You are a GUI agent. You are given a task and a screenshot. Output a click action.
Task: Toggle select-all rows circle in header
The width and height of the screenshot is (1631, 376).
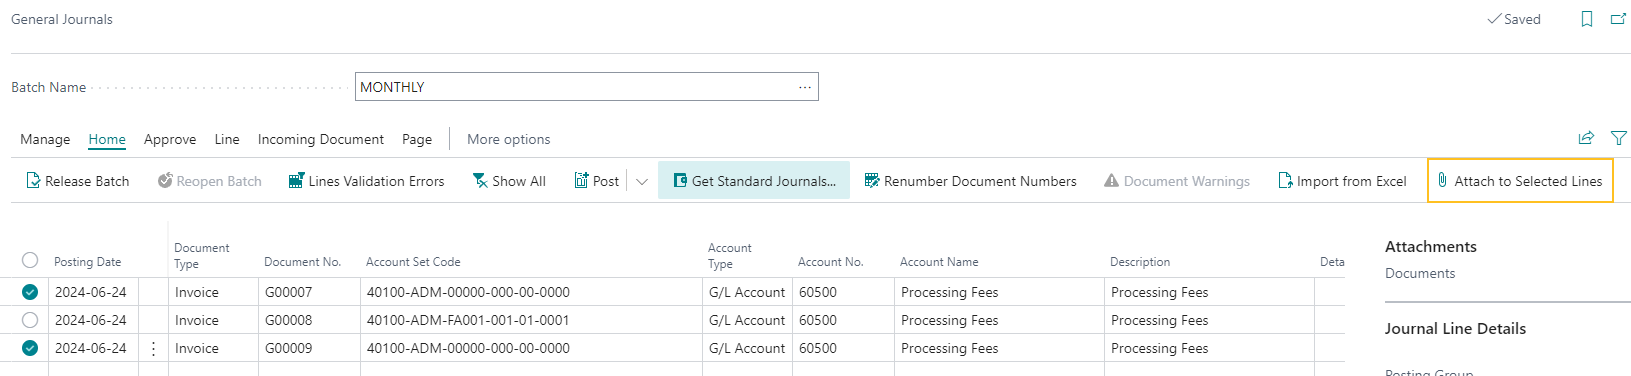tap(30, 260)
